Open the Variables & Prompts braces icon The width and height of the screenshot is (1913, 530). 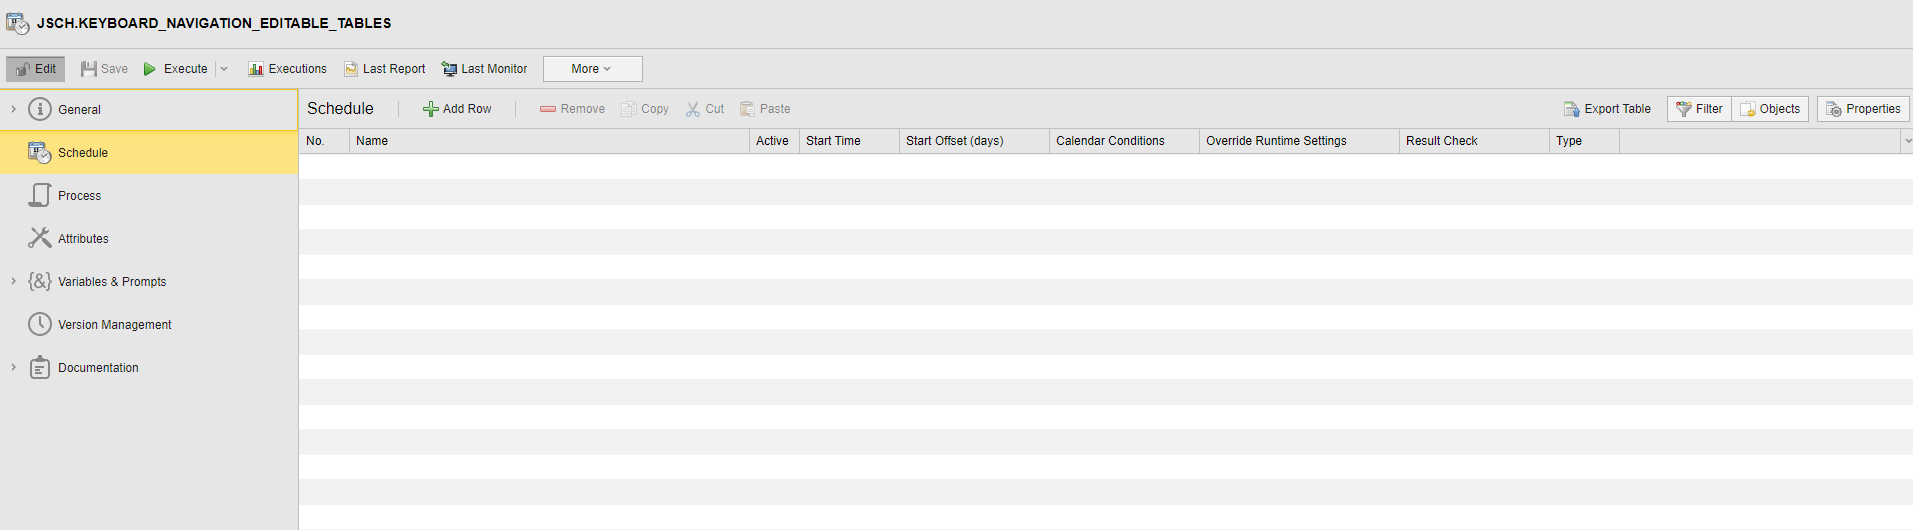coord(40,281)
